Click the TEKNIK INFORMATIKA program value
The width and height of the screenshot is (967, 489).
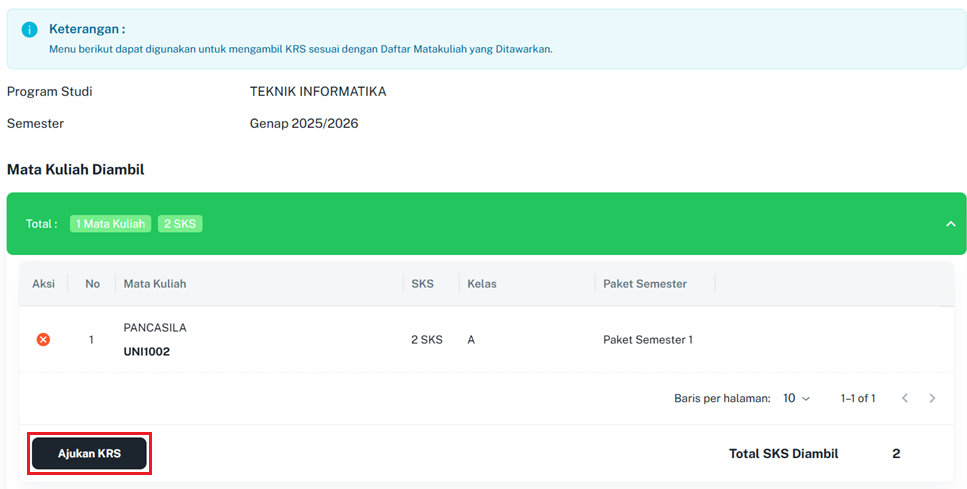click(318, 92)
